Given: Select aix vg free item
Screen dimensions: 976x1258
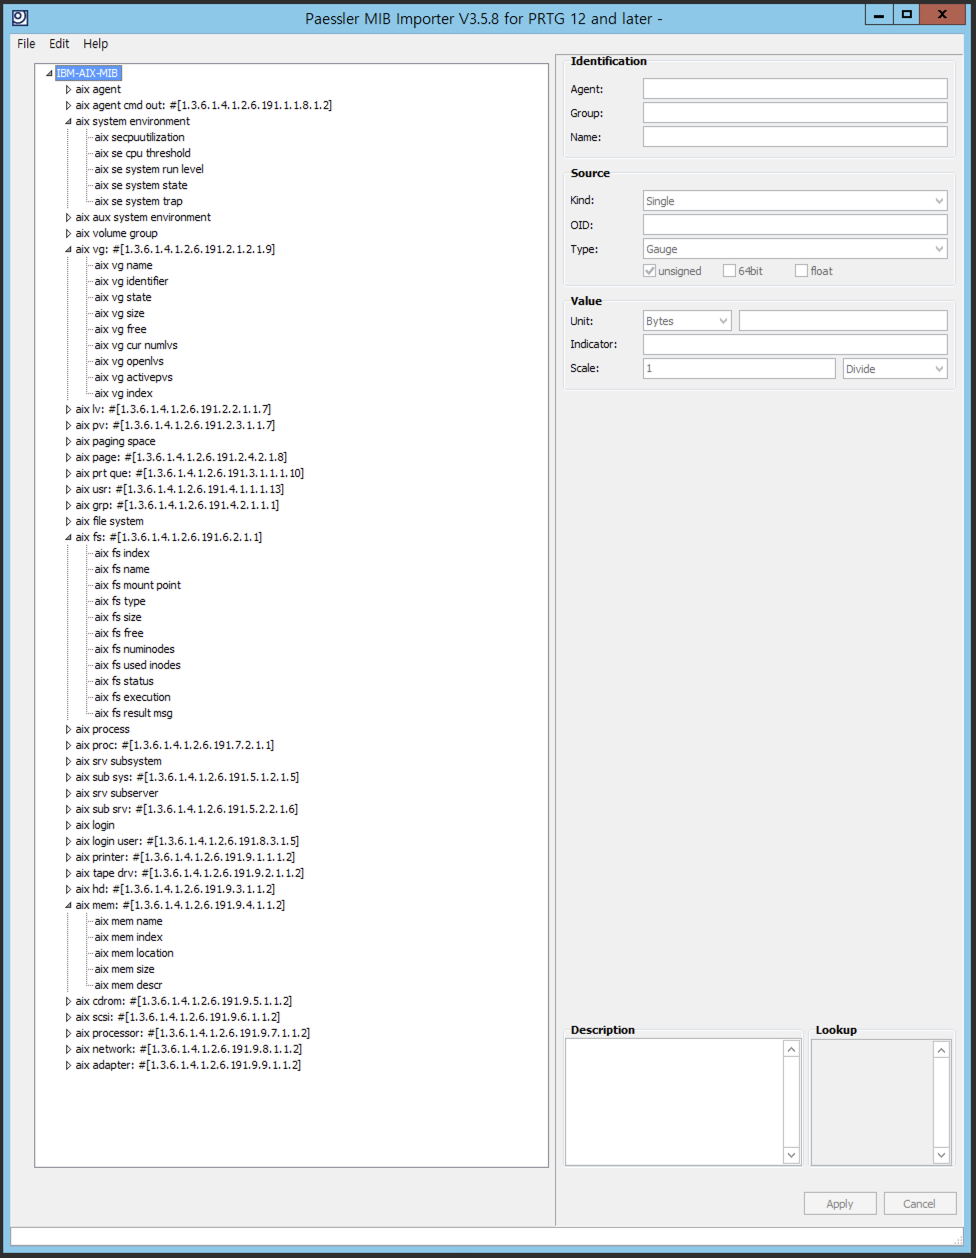Looking at the screenshot, I should click(120, 329).
